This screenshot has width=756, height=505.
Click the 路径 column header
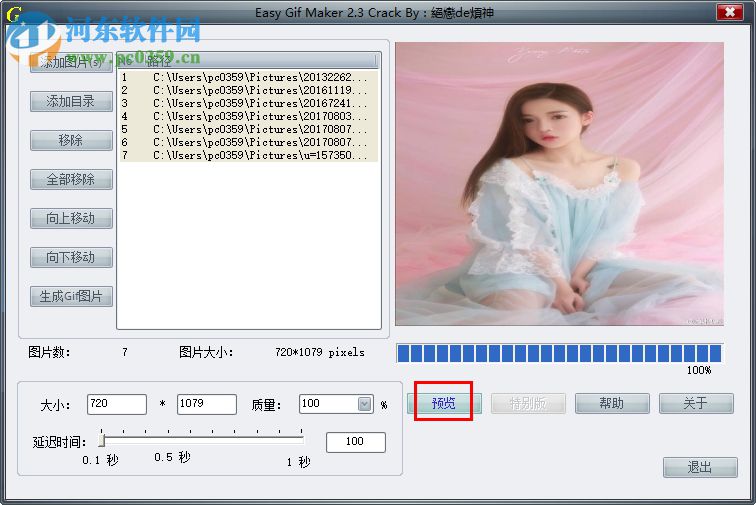tap(260, 61)
